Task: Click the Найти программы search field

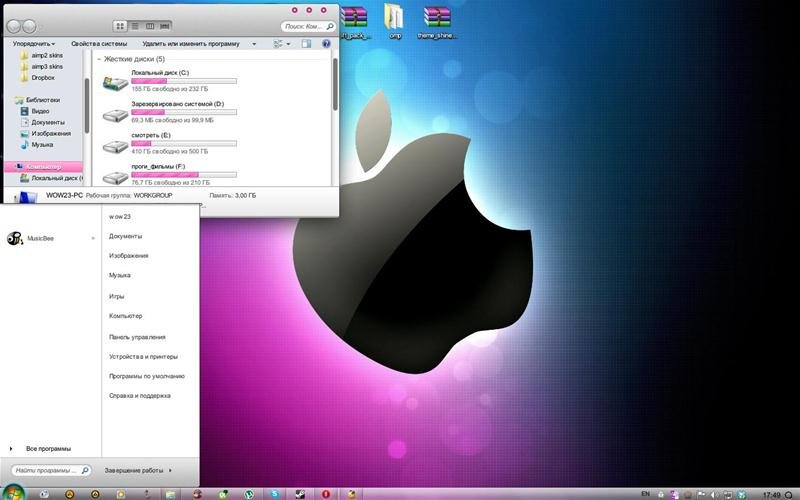Action: (51, 470)
